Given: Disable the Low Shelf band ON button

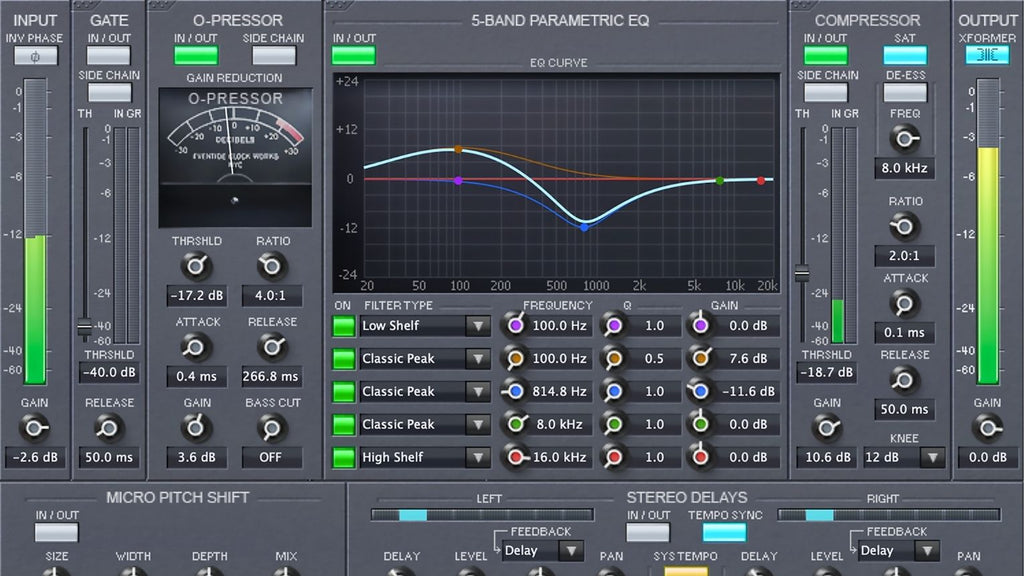Looking at the screenshot, I should [x=344, y=326].
